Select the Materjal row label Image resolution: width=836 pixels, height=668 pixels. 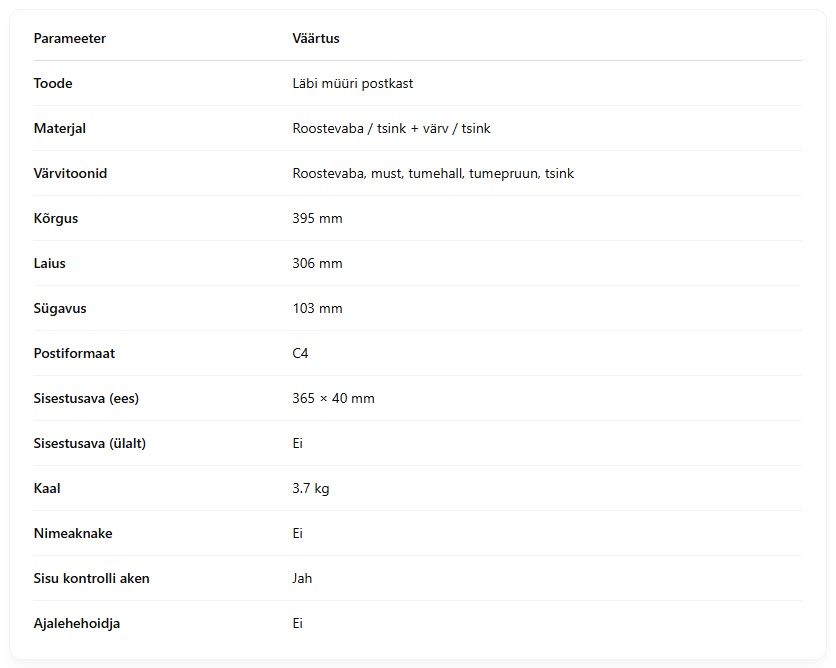[60, 128]
